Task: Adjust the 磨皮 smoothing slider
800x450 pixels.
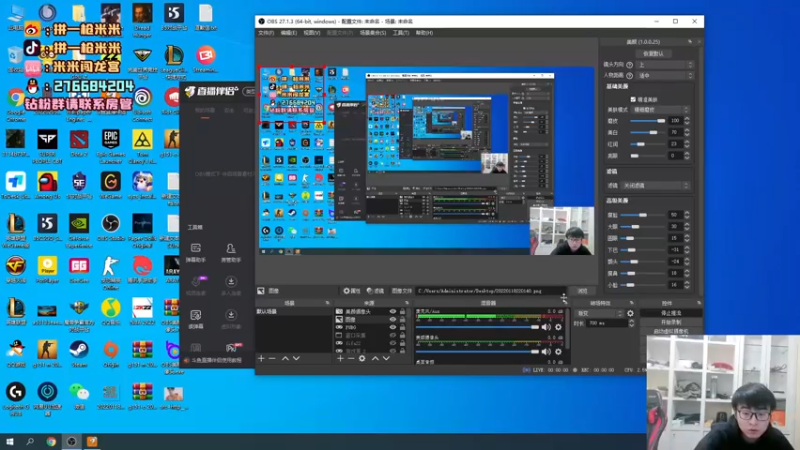Action: [x=648, y=121]
